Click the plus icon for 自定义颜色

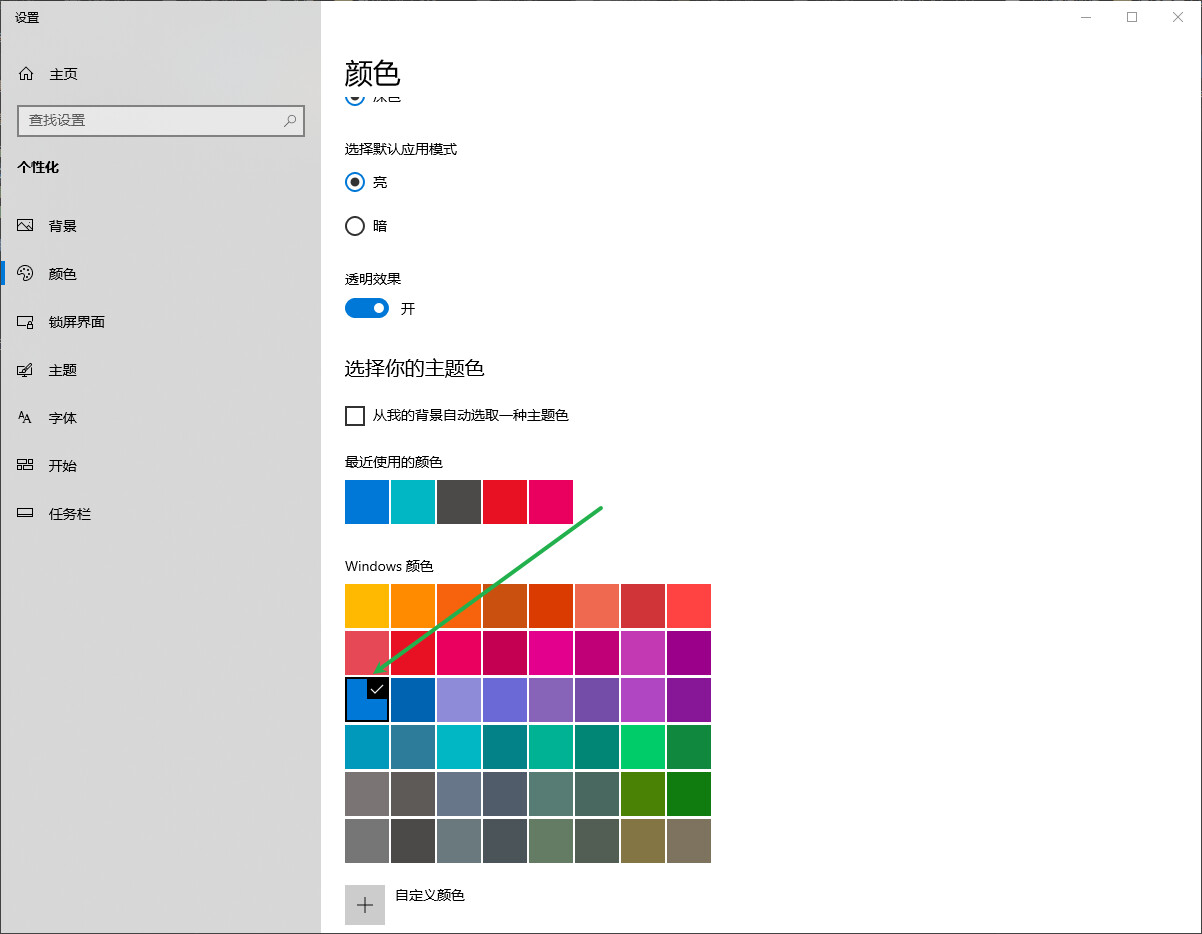pyautogui.click(x=365, y=905)
